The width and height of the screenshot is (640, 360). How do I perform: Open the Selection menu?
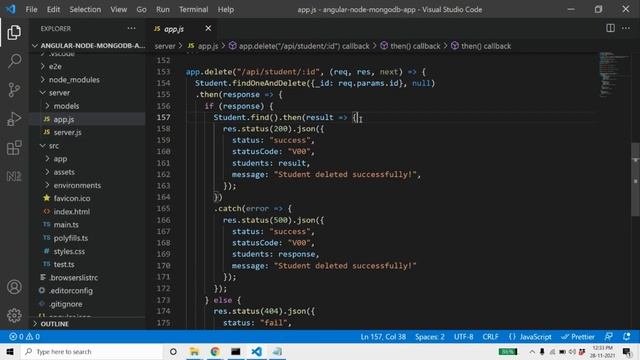point(85,9)
